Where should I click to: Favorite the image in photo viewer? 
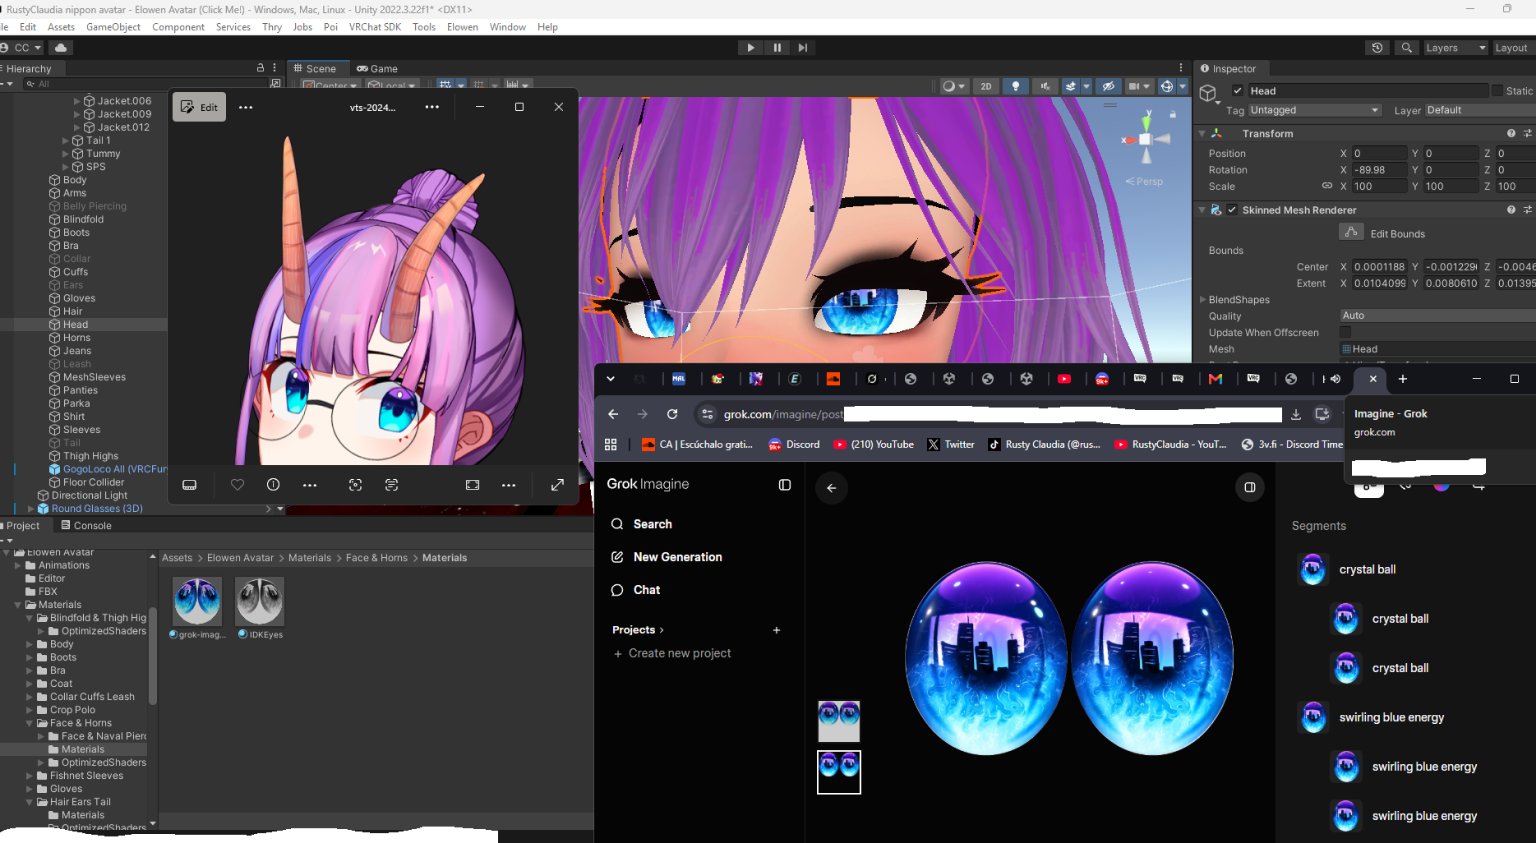[237, 485]
